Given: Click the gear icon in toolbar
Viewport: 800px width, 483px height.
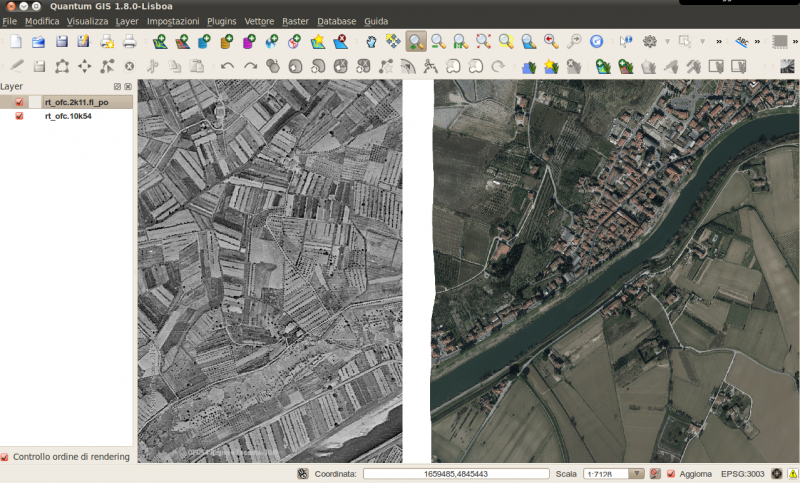Looking at the screenshot, I should coord(649,41).
